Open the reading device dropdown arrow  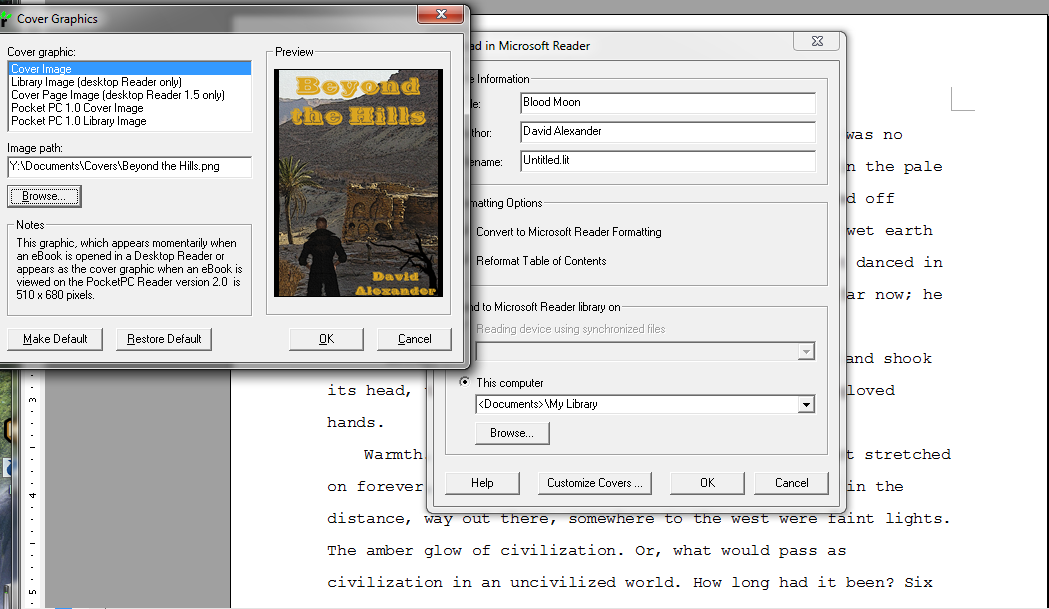coord(806,352)
